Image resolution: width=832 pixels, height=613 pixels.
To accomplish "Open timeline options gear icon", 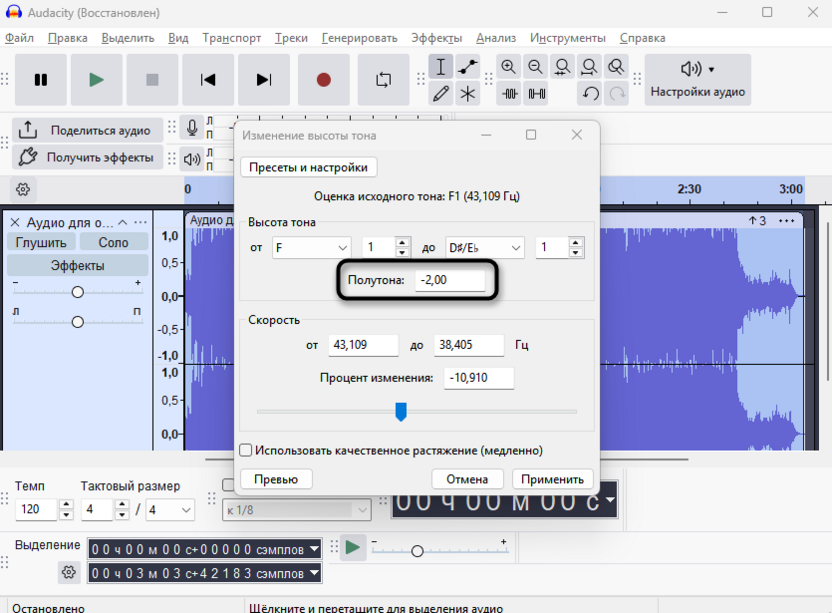I will pos(23,189).
